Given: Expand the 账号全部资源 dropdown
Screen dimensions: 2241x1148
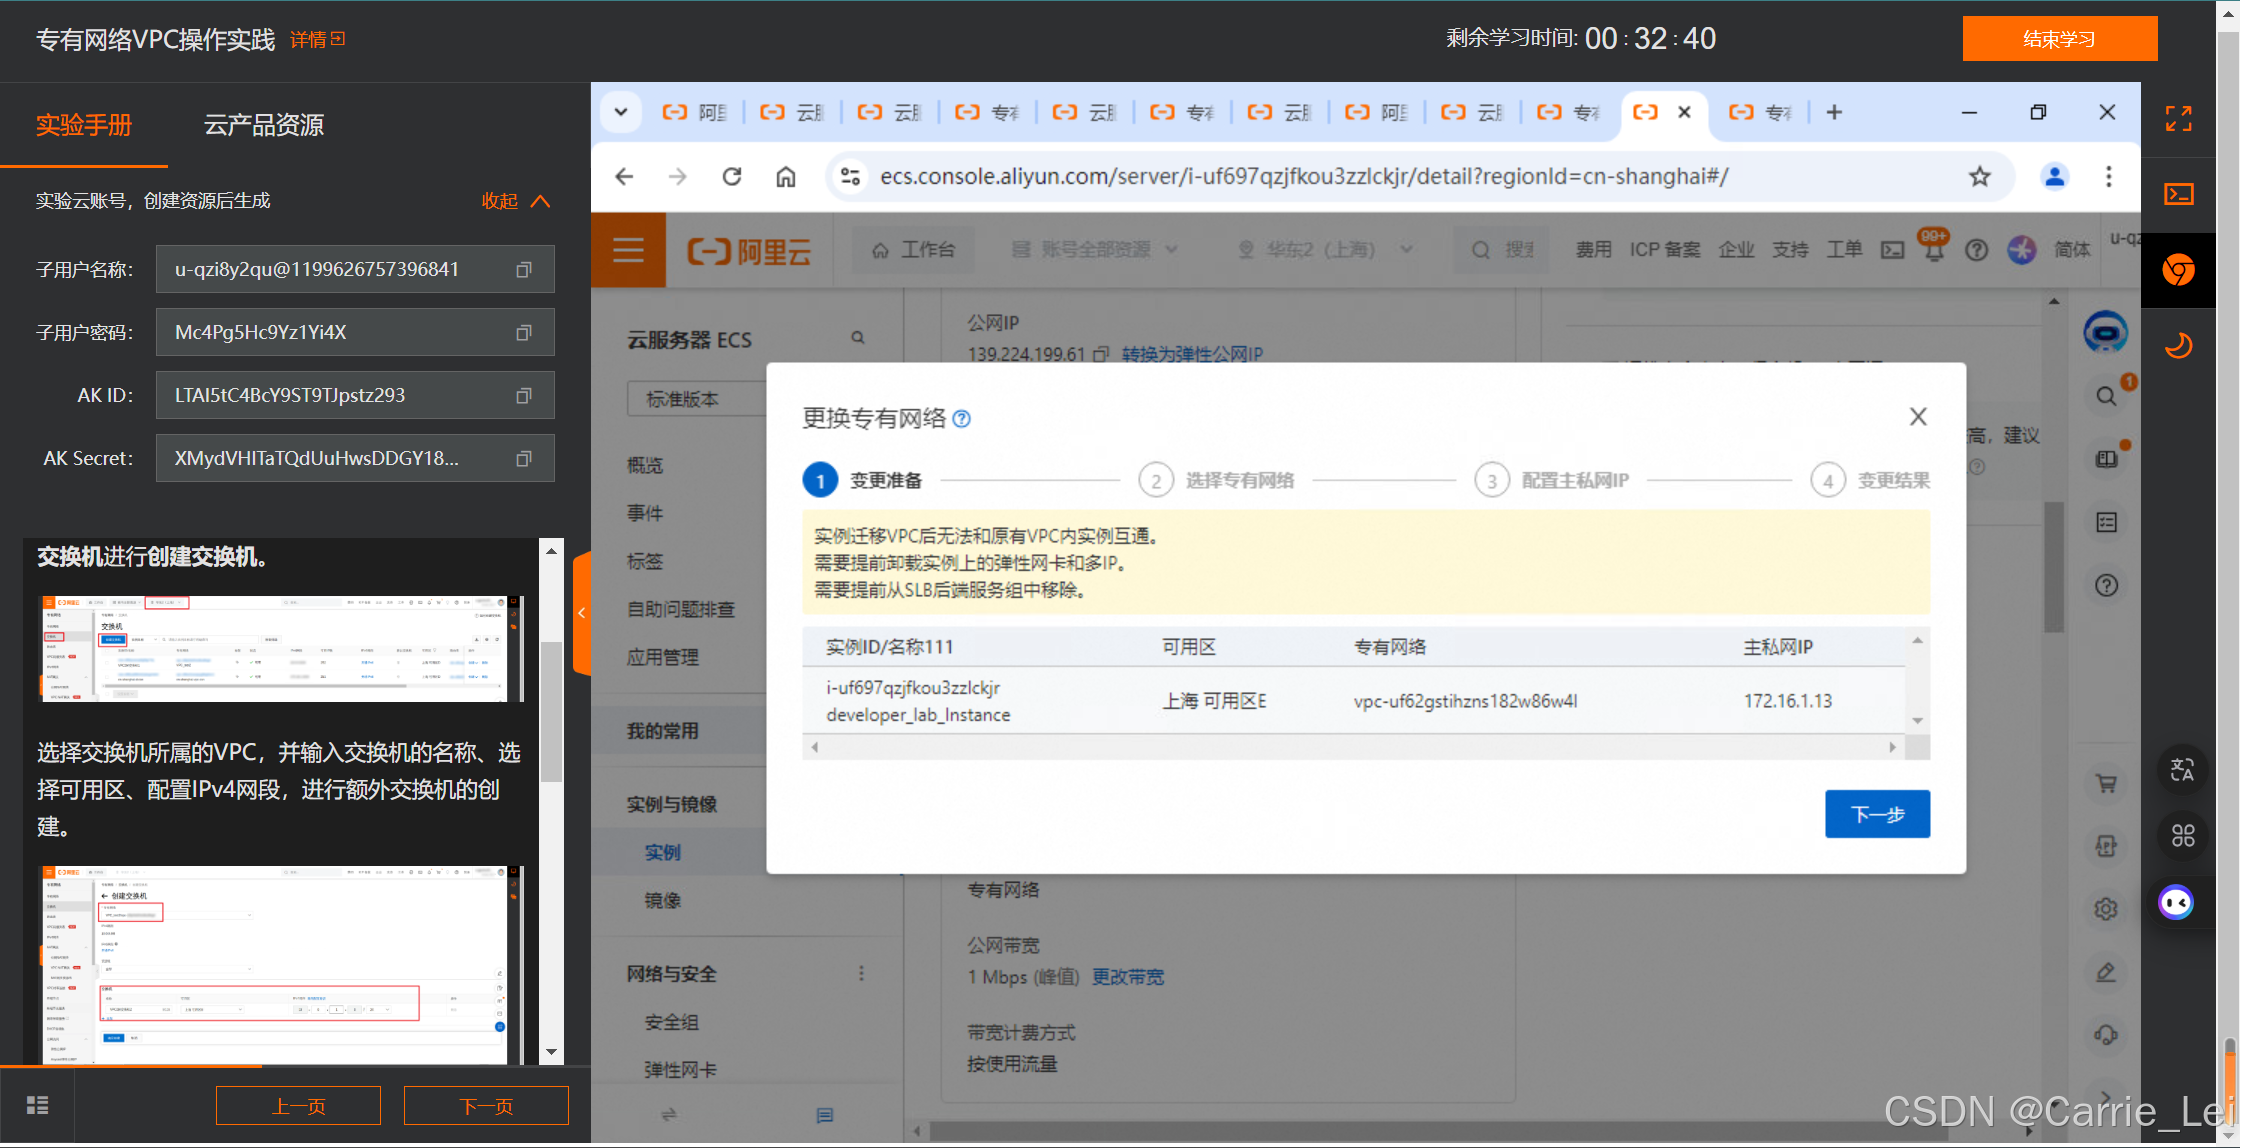Looking at the screenshot, I should pos(1095,250).
